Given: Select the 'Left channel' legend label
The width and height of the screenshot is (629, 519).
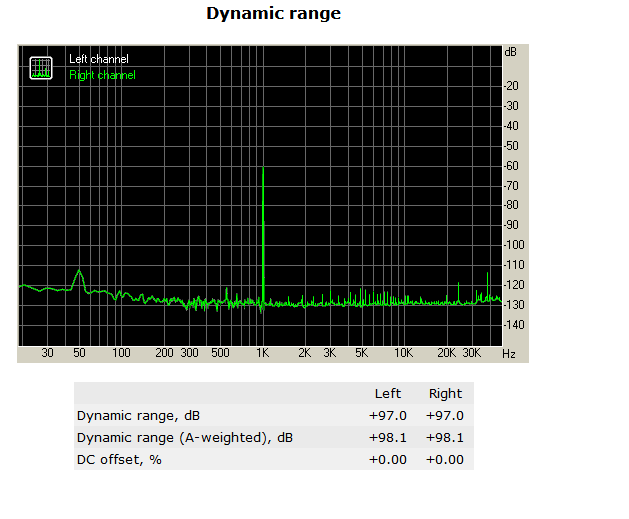Looking at the screenshot, I should tap(99, 59).
